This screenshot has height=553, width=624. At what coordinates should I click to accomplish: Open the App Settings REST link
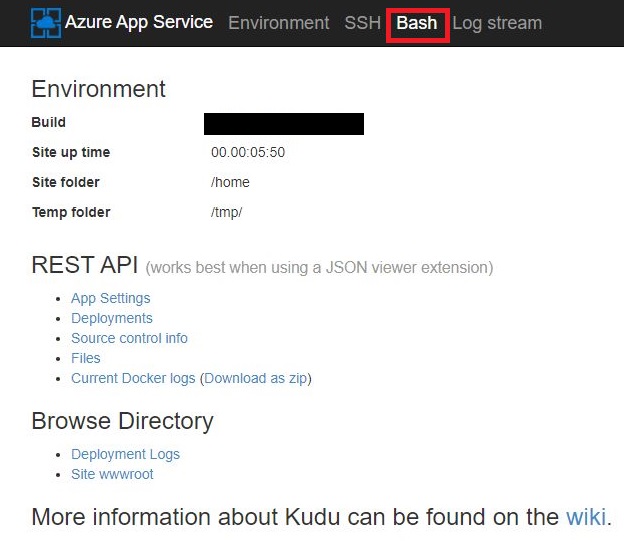110,298
